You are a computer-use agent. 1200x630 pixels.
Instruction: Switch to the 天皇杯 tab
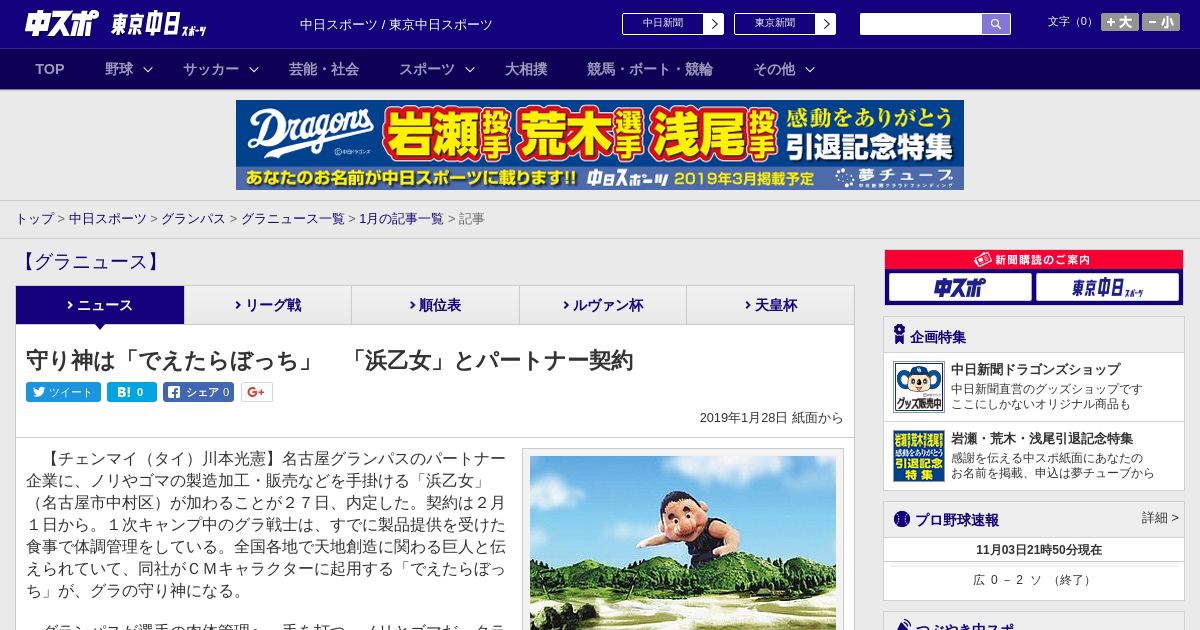pyautogui.click(x=770, y=305)
